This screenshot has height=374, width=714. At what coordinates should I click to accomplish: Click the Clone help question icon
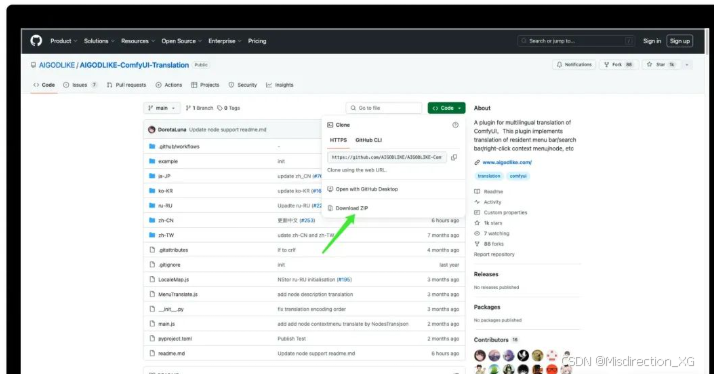[455, 125]
